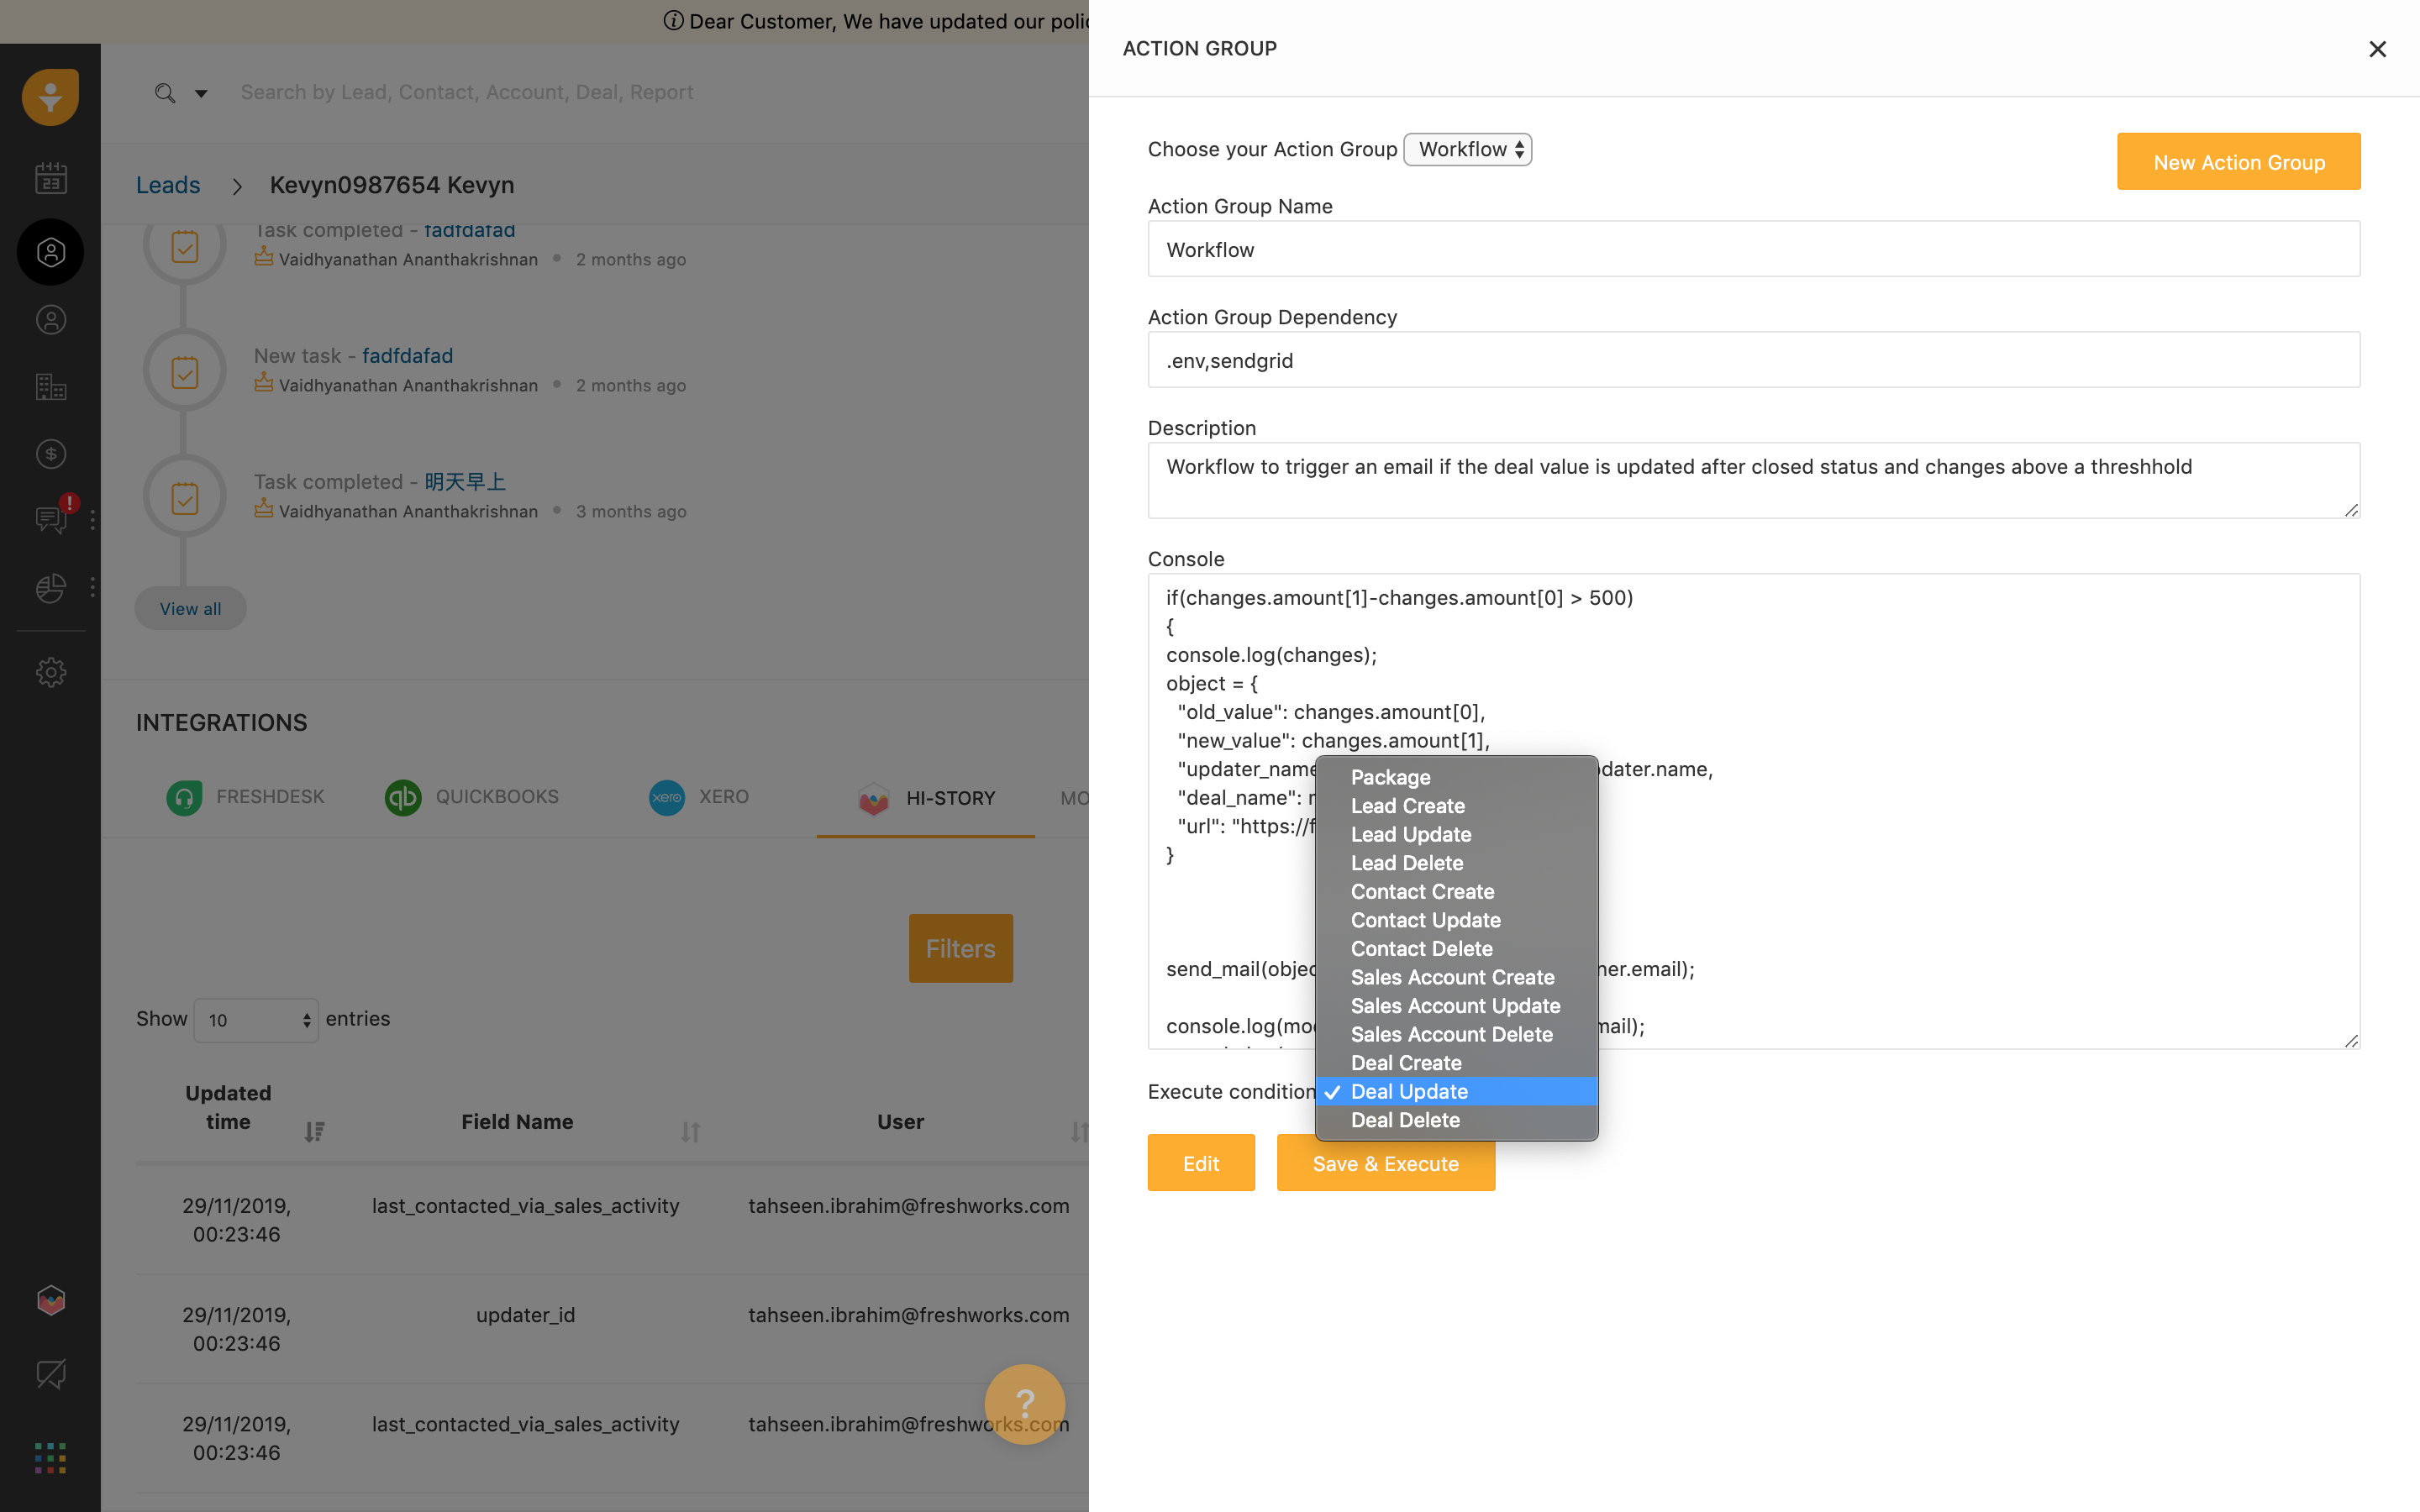The height and width of the screenshot is (1512, 2420).
Task: Click into the Action Group Dependency field
Action: click(x=1753, y=360)
